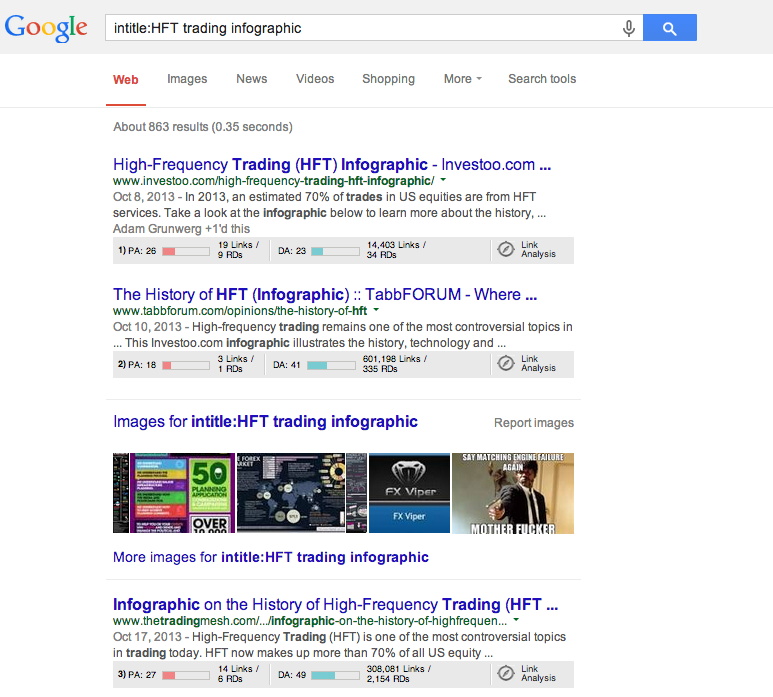Viewport: 773px width, 697px height.
Task: Click the microphone voice search icon
Action: click(629, 28)
